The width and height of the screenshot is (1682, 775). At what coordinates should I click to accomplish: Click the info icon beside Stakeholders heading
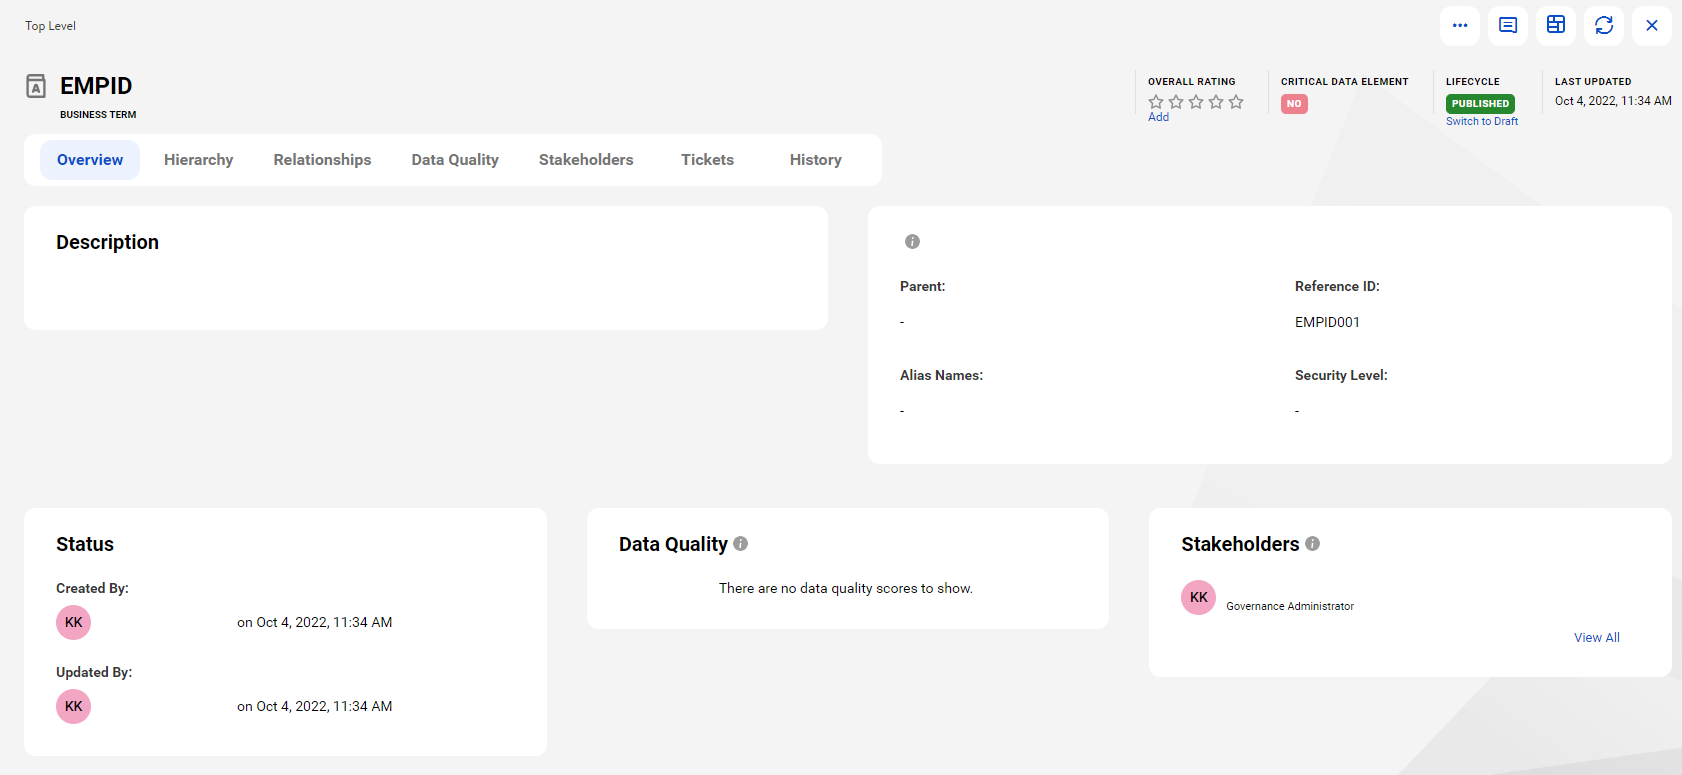point(1312,543)
